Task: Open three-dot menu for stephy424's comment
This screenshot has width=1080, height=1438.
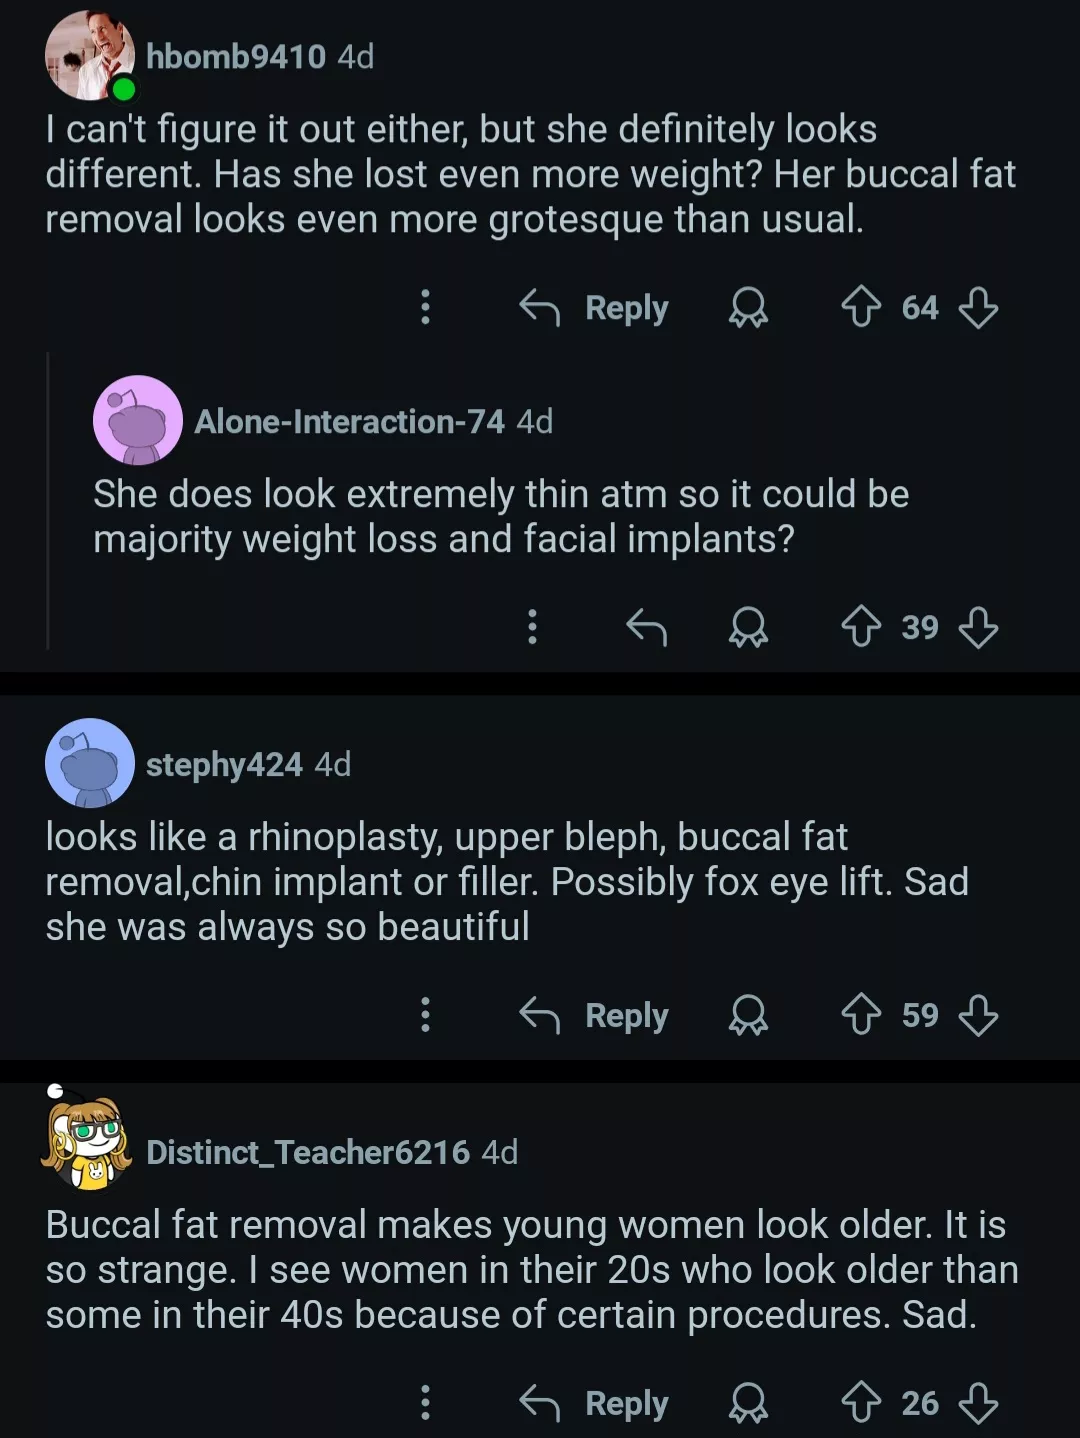Action: [425, 1015]
